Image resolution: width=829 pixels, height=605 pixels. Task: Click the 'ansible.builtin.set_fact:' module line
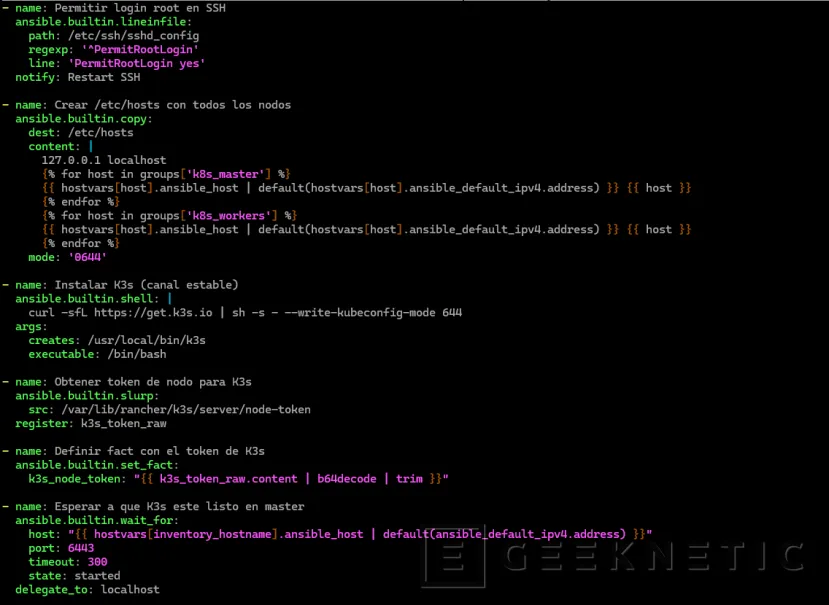[x=97, y=464]
